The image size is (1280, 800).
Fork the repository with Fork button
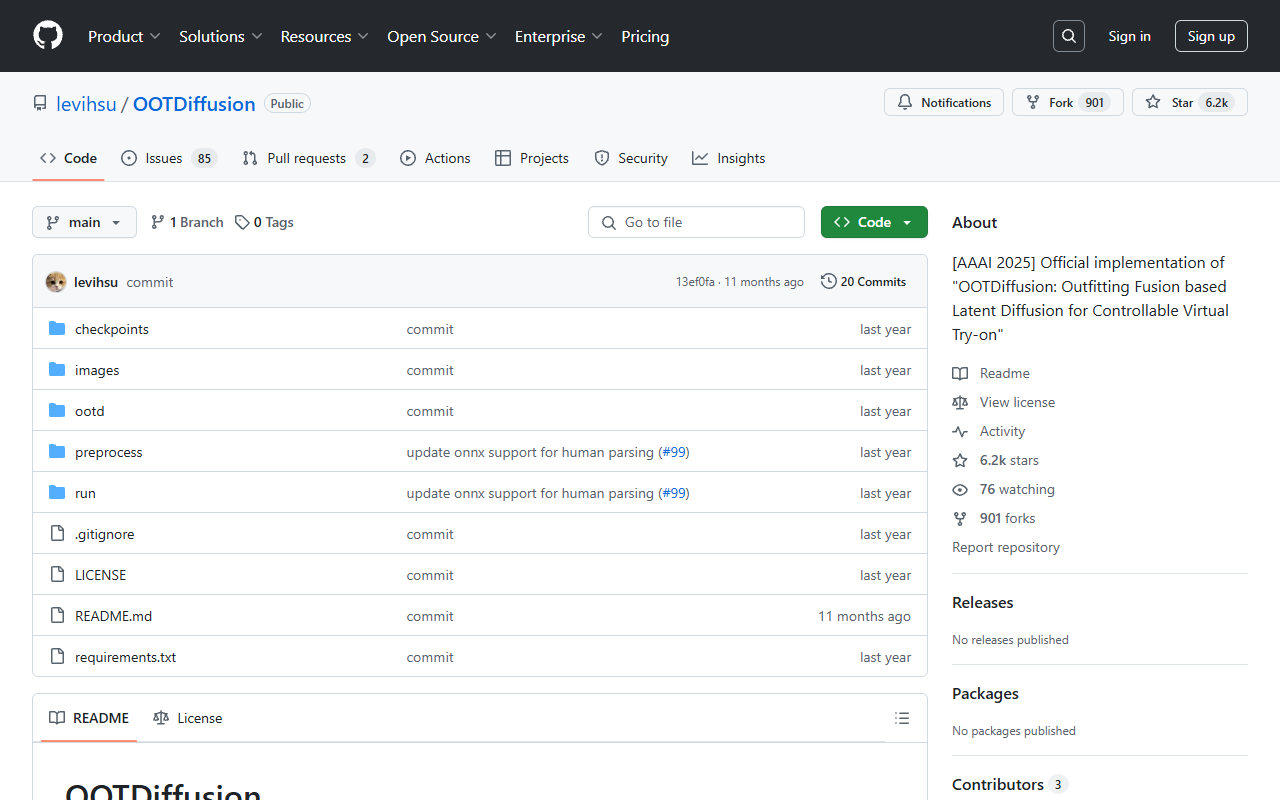click(1067, 102)
